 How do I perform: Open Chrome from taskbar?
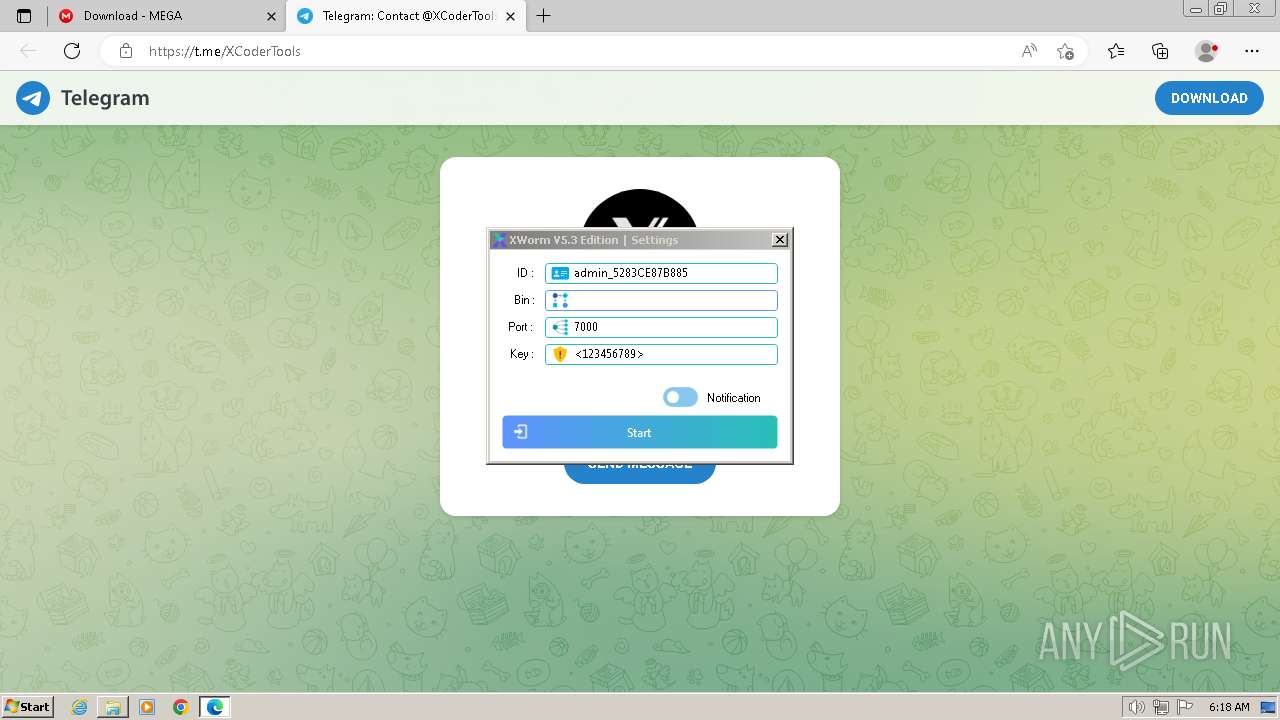181,707
